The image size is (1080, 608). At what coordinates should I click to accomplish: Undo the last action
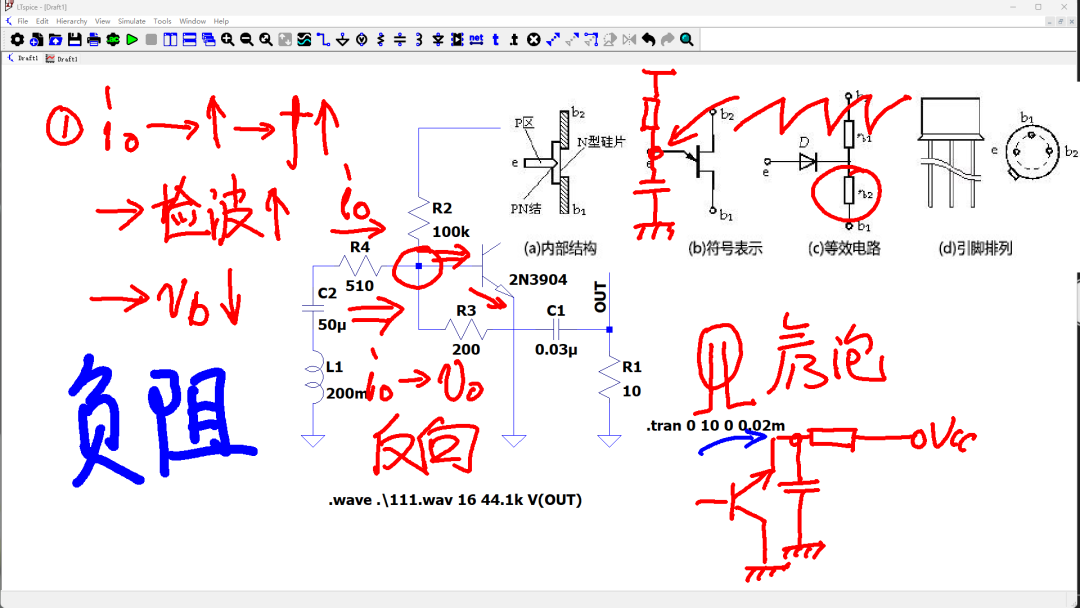click(x=648, y=40)
